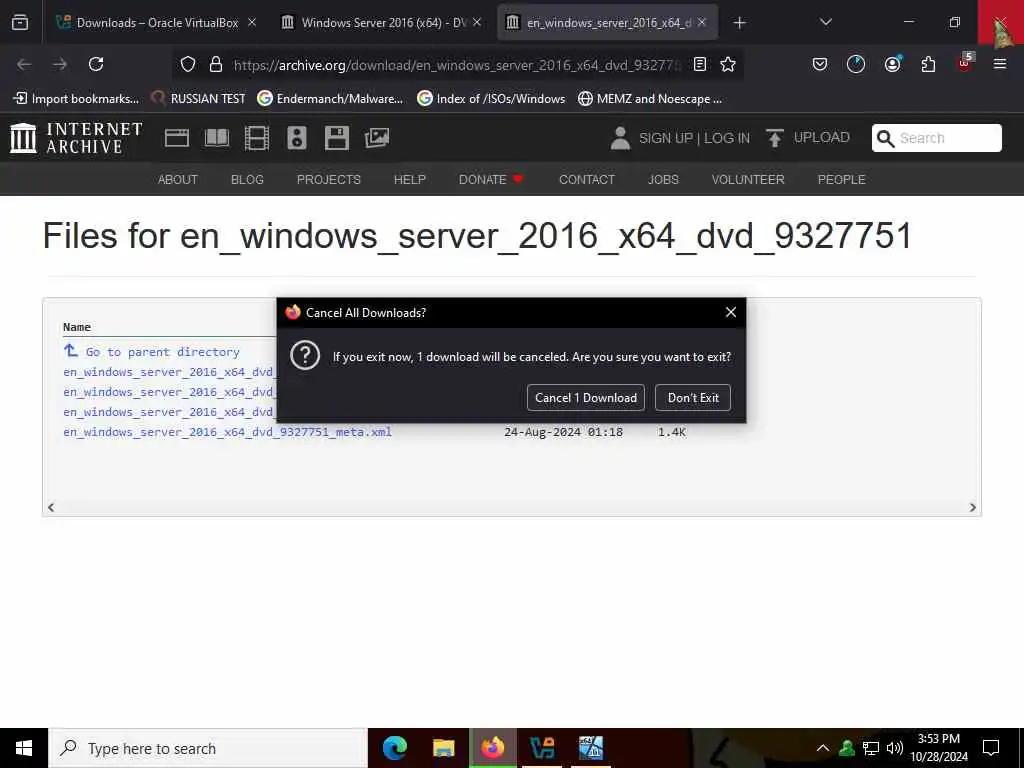Open CONTACT in archive navigation

coord(586,180)
